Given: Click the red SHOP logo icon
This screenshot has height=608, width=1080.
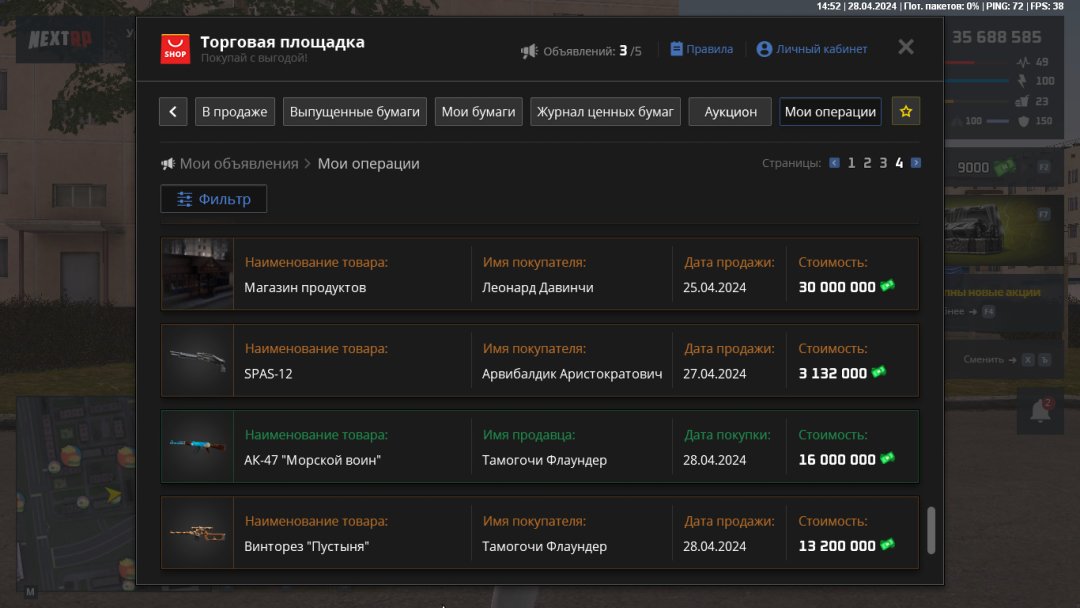Looking at the screenshot, I should (x=175, y=49).
